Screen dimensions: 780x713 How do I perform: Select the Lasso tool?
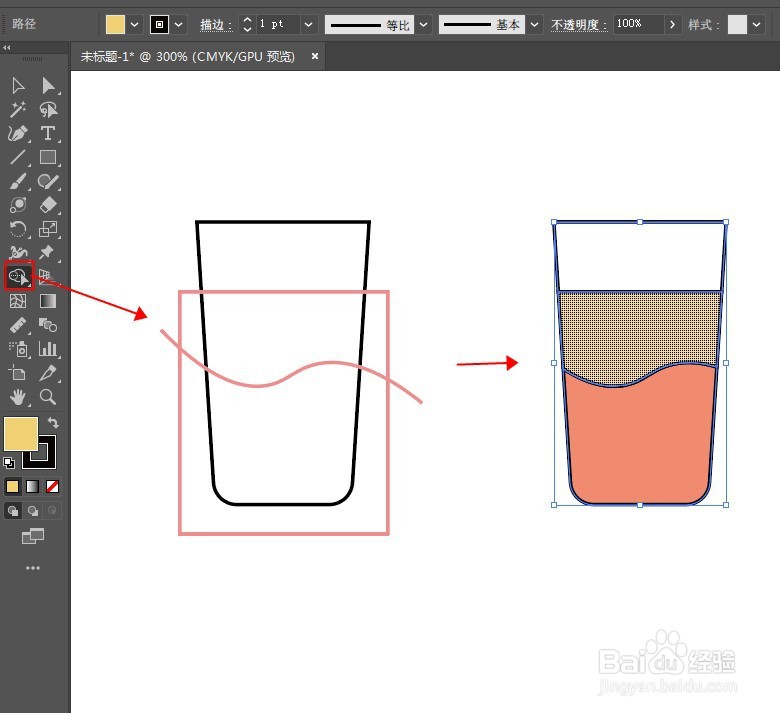point(48,109)
